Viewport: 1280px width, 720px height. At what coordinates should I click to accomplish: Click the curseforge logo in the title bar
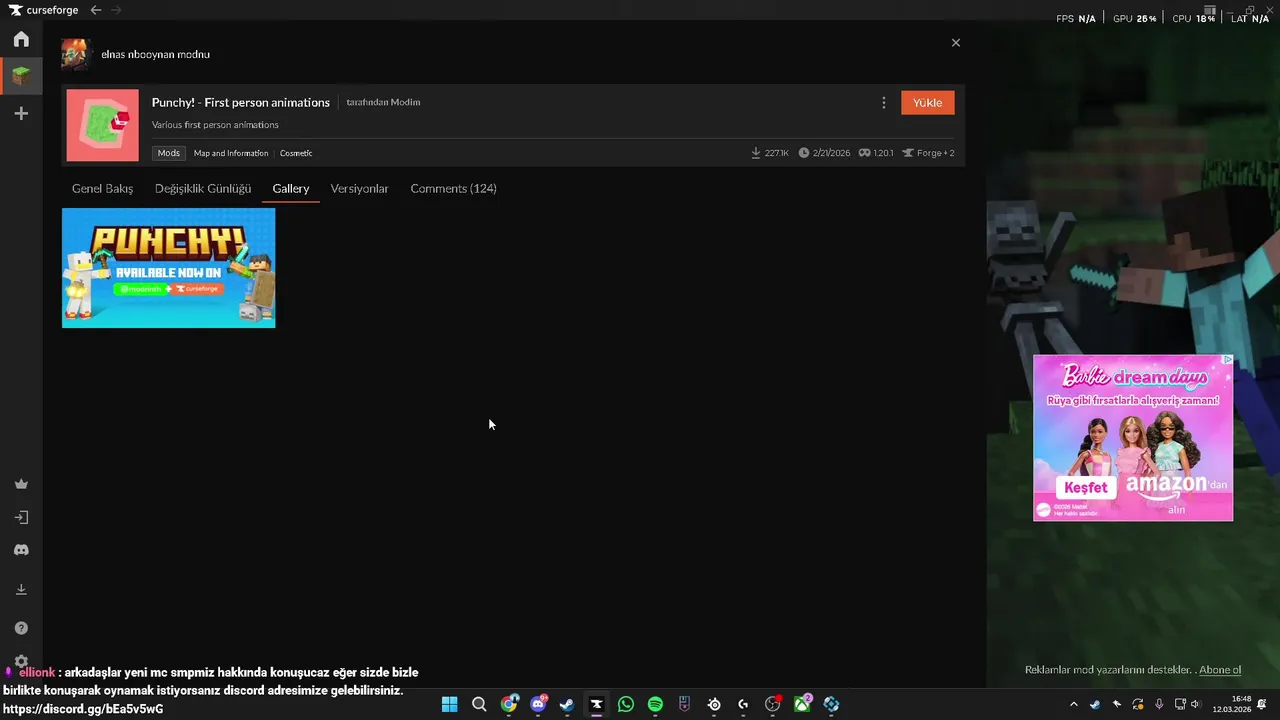pyautogui.click(x=43, y=10)
